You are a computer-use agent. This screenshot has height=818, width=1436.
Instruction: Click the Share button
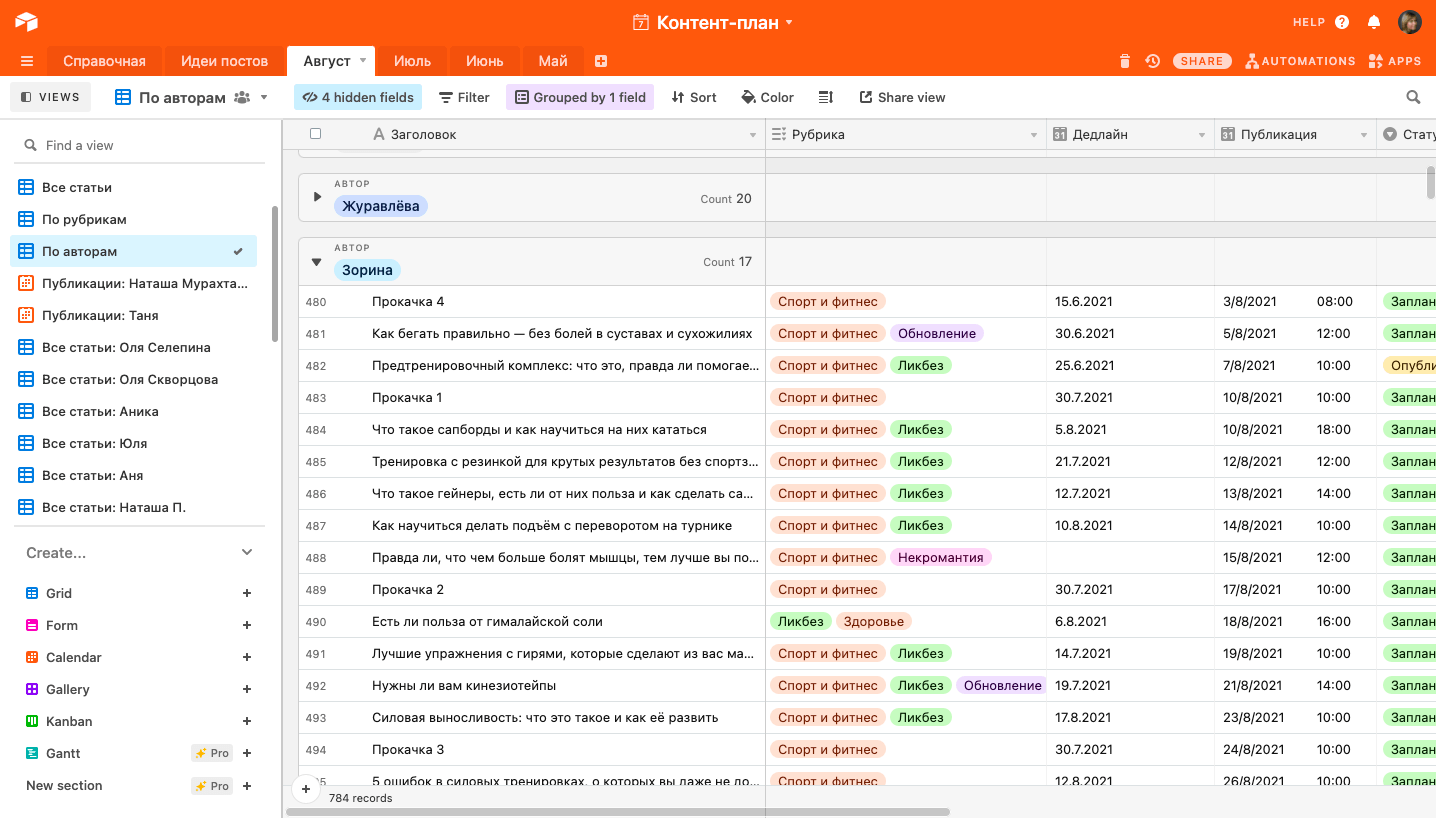pos(1201,61)
